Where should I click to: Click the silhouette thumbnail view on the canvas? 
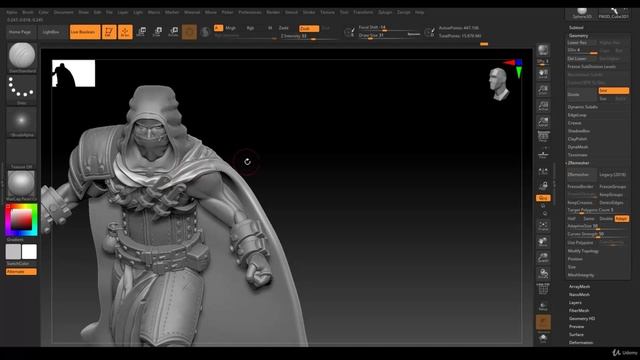coord(73,73)
